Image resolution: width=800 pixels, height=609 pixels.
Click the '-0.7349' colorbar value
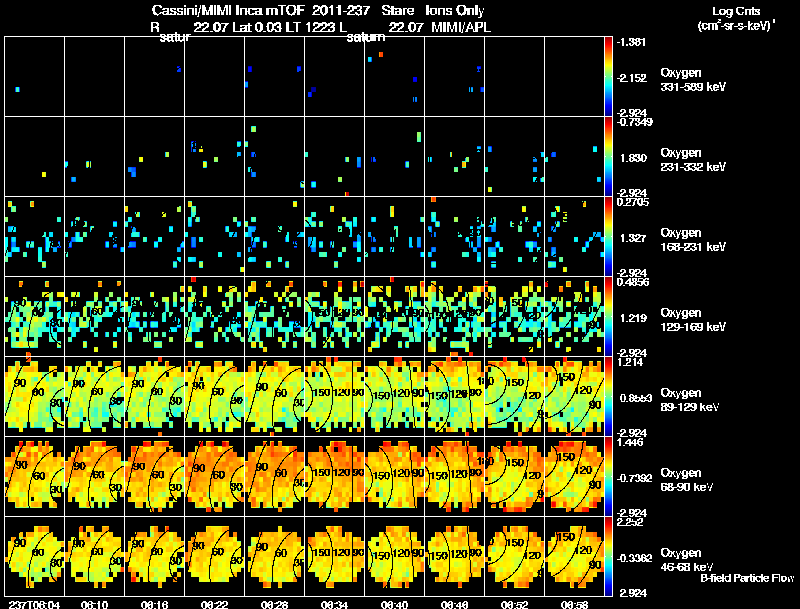coord(634,121)
